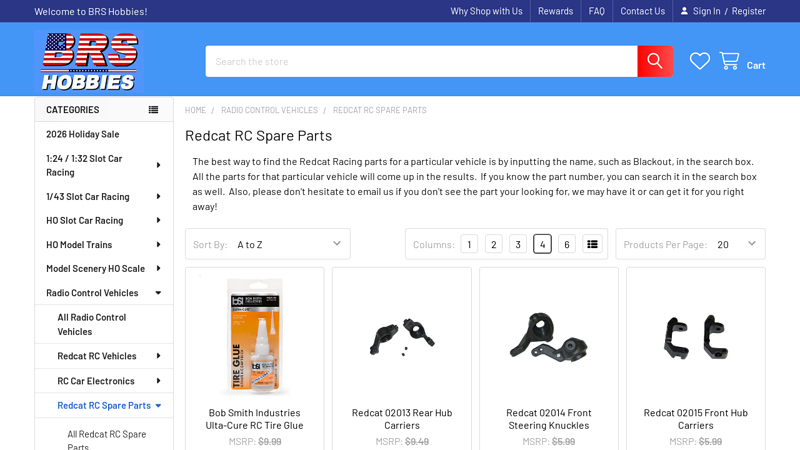This screenshot has height=450, width=800.
Task: Open the Products Per Page dropdown
Action: tap(690, 244)
